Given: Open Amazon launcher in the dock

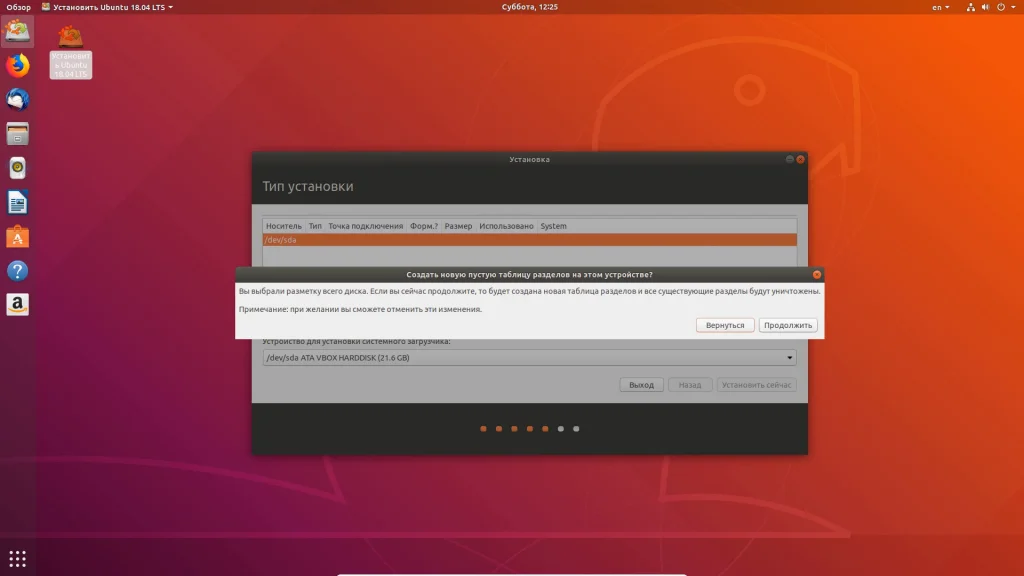Looking at the screenshot, I should pyautogui.click(x=18, y=305).
